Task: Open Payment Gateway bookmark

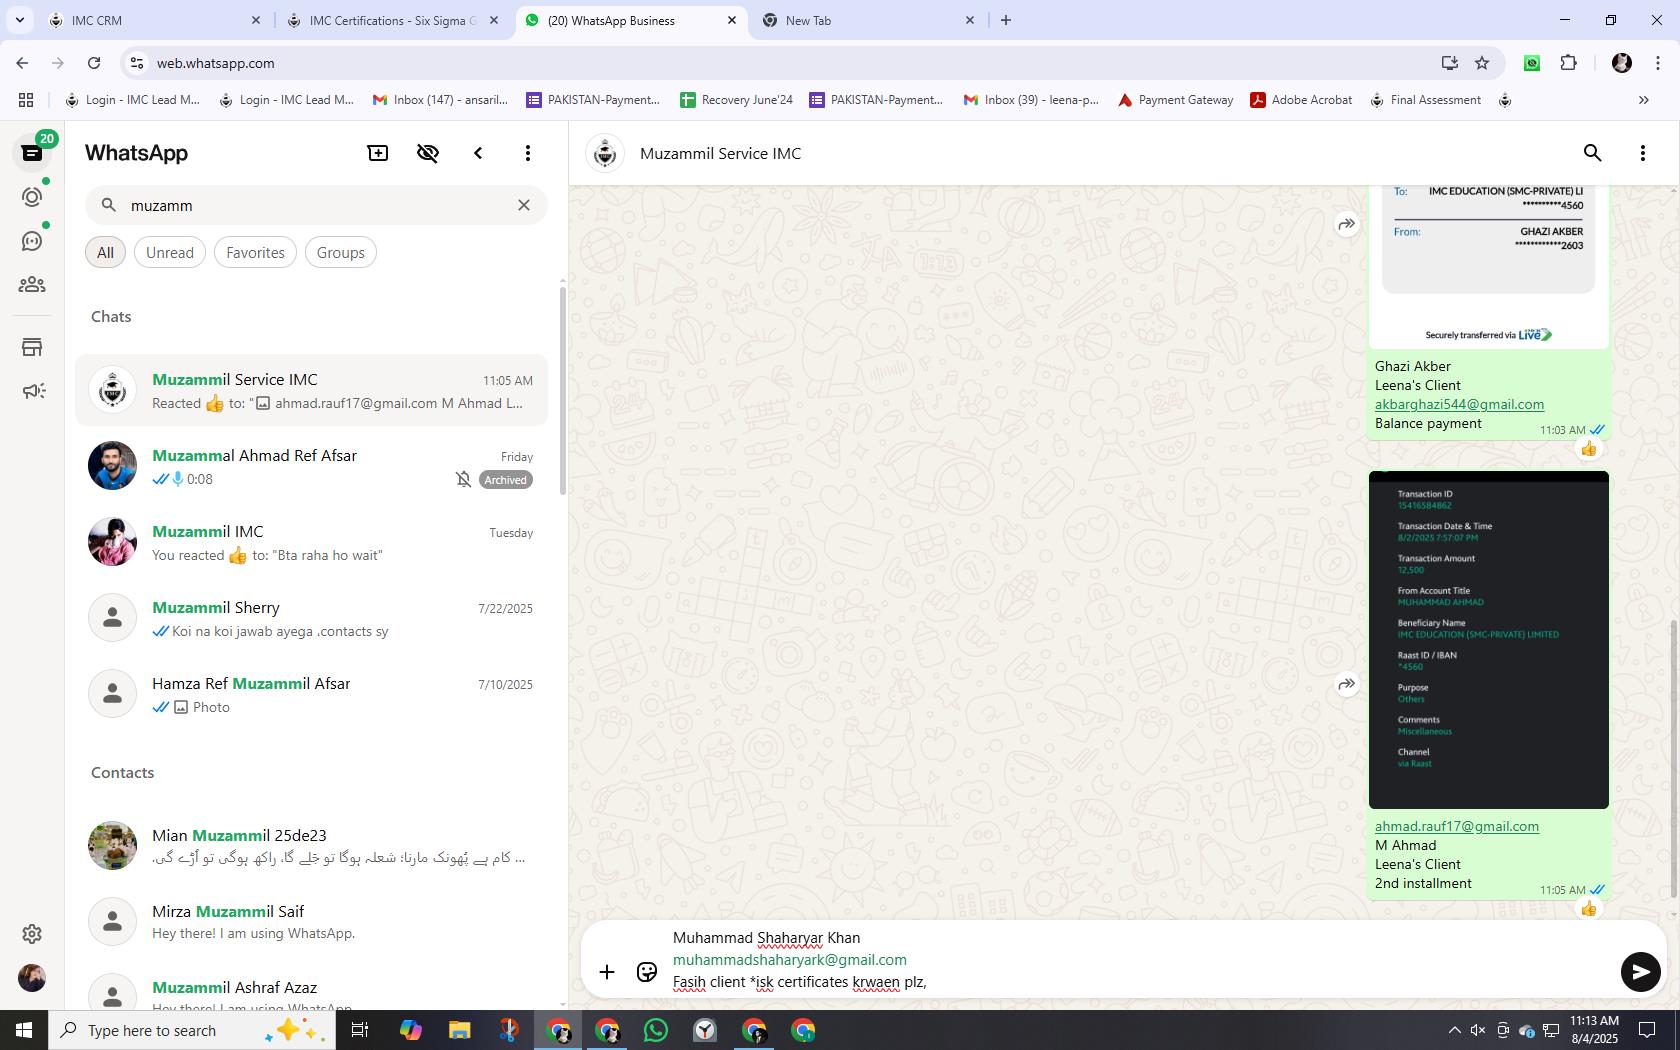Action: pyautogui.click(x=1176, y=100)
